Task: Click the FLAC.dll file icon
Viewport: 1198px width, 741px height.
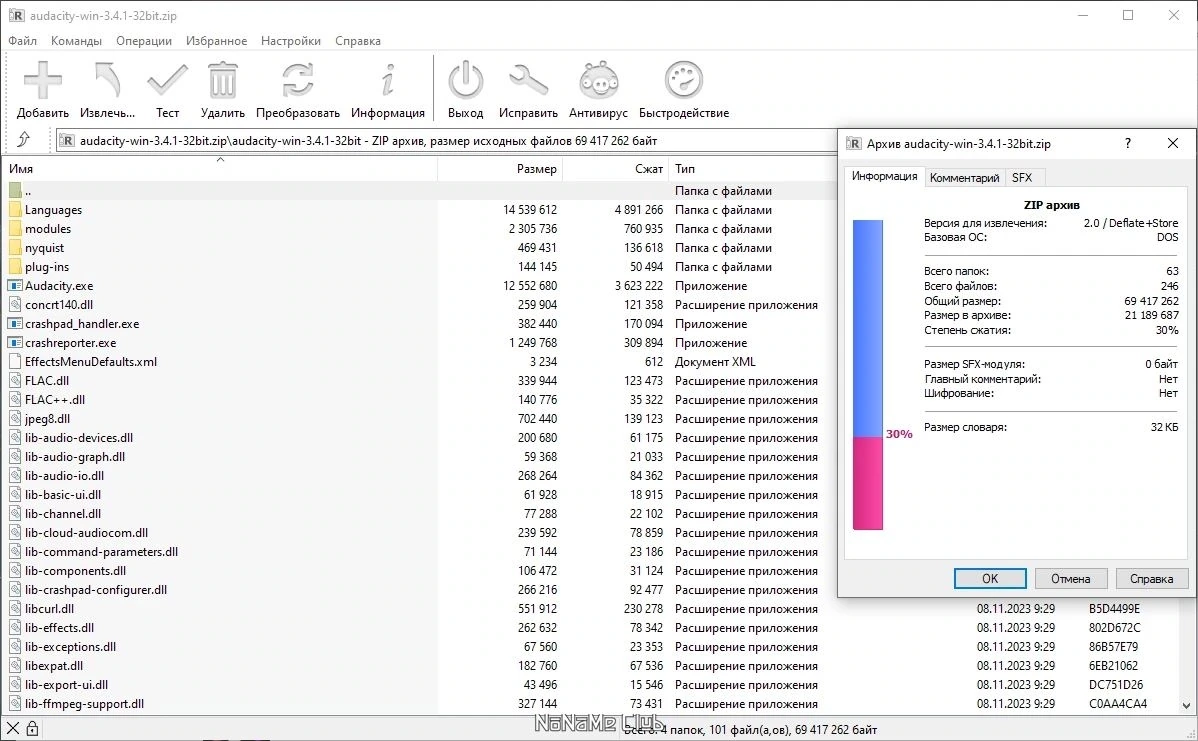Action: tap(15, 380)
